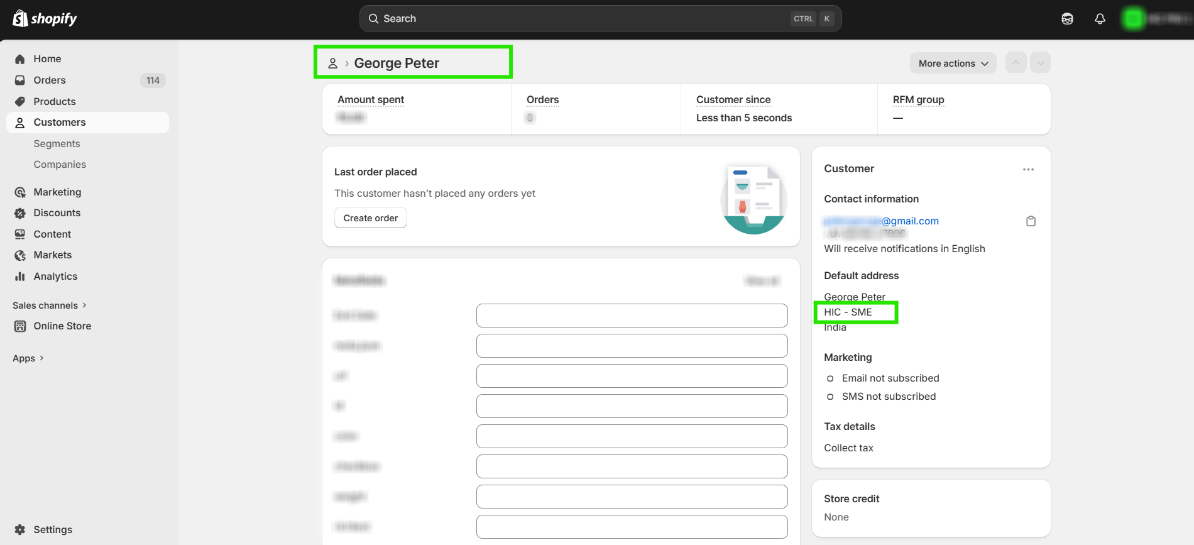
Task: Navigate to Analytics in the sidebar
Action: click(55, 276)
